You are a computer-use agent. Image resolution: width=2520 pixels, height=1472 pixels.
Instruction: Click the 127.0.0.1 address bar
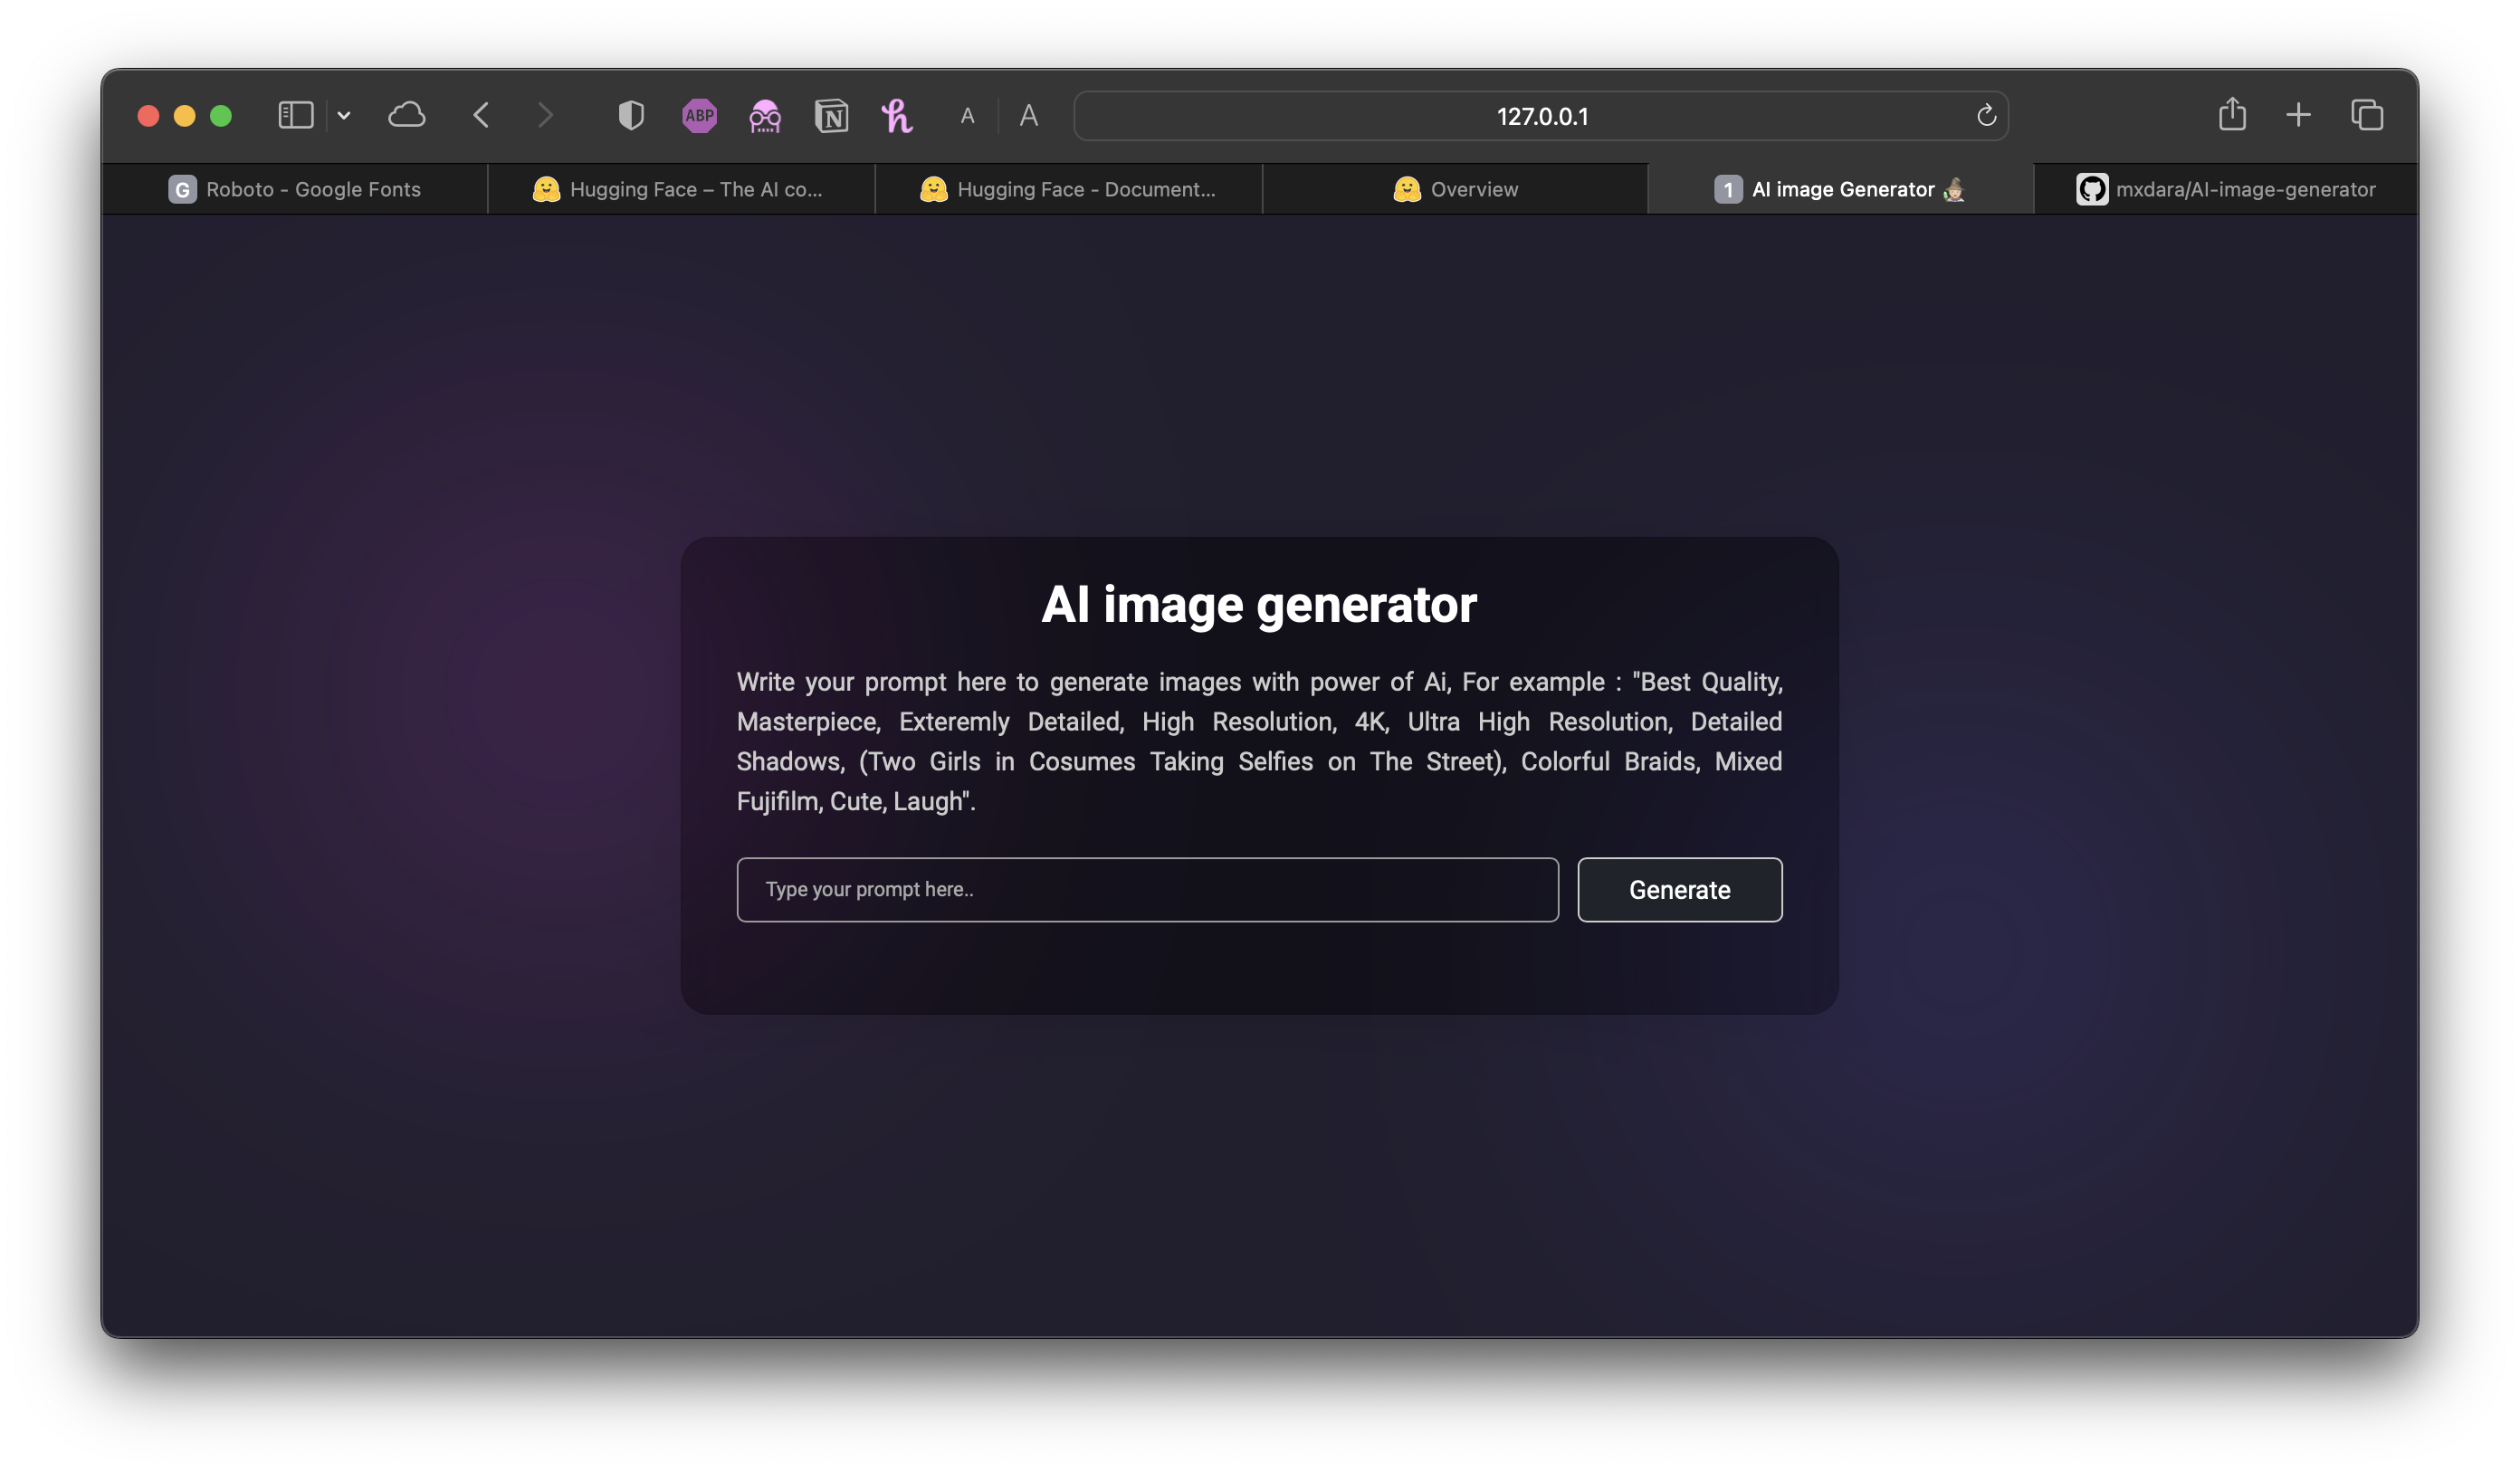pyautogui.click(x=1540, y=116)
